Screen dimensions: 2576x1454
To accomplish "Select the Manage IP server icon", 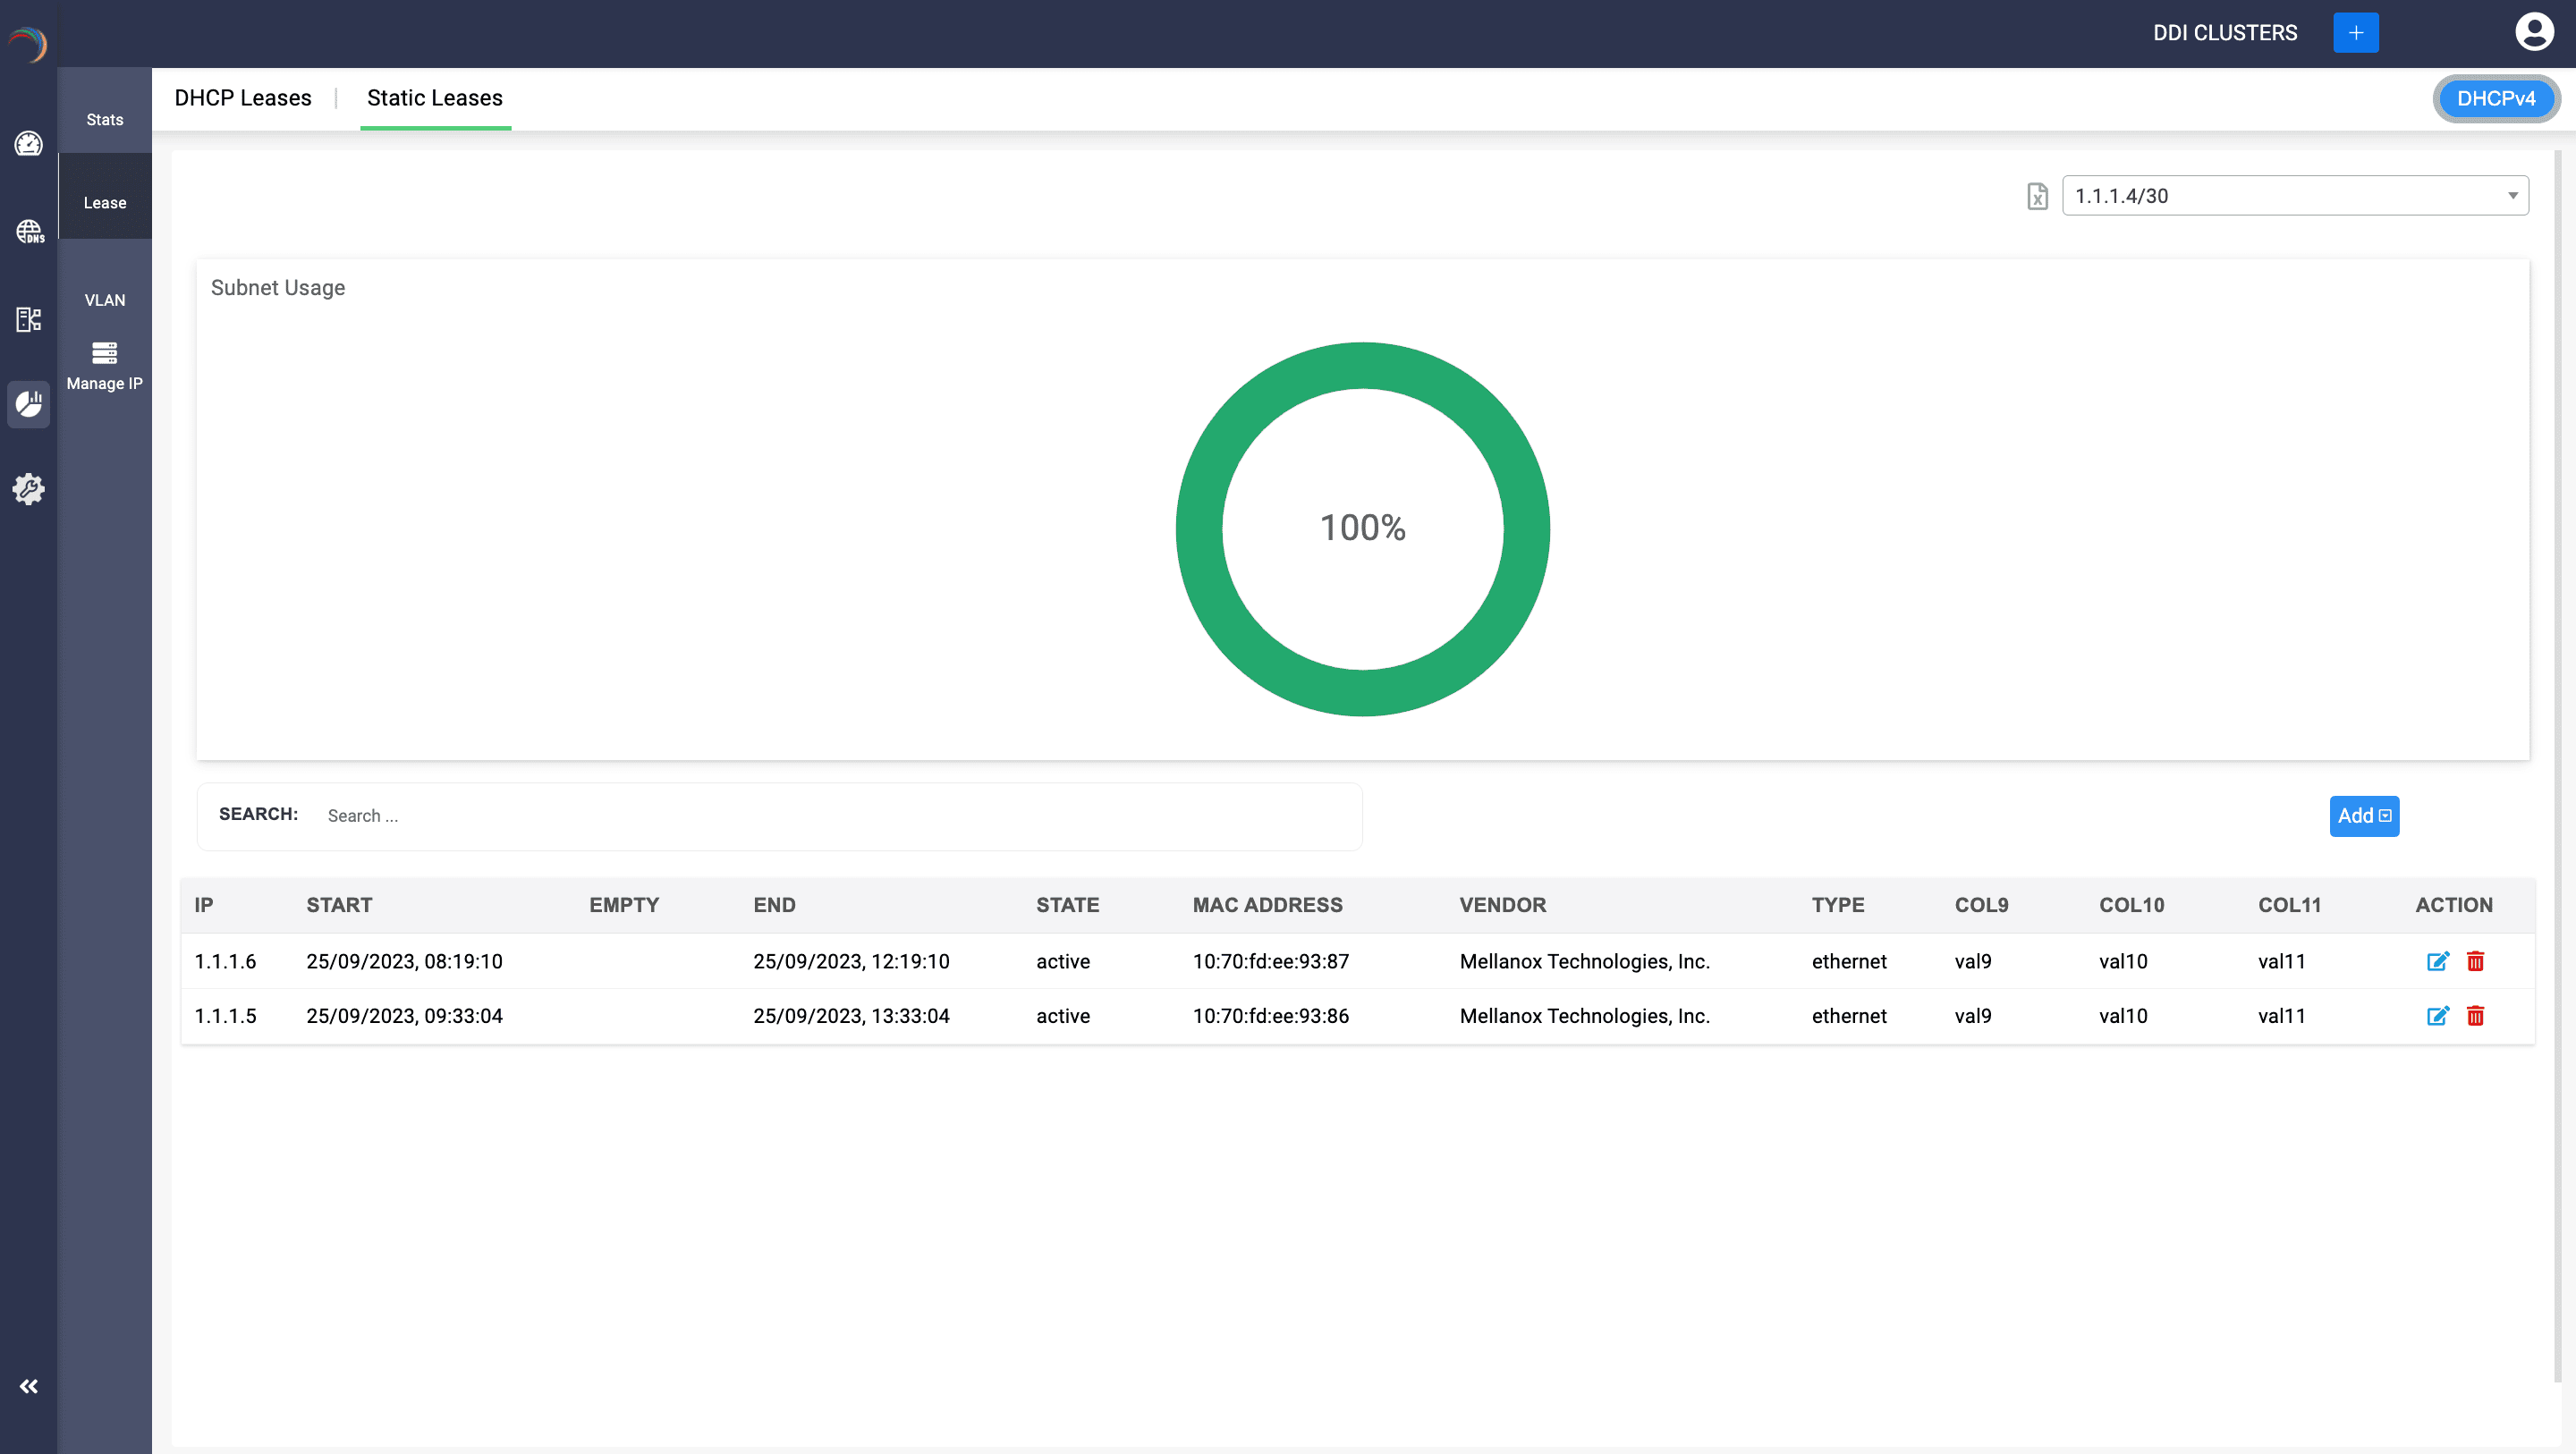I will [x=104, y=353].
